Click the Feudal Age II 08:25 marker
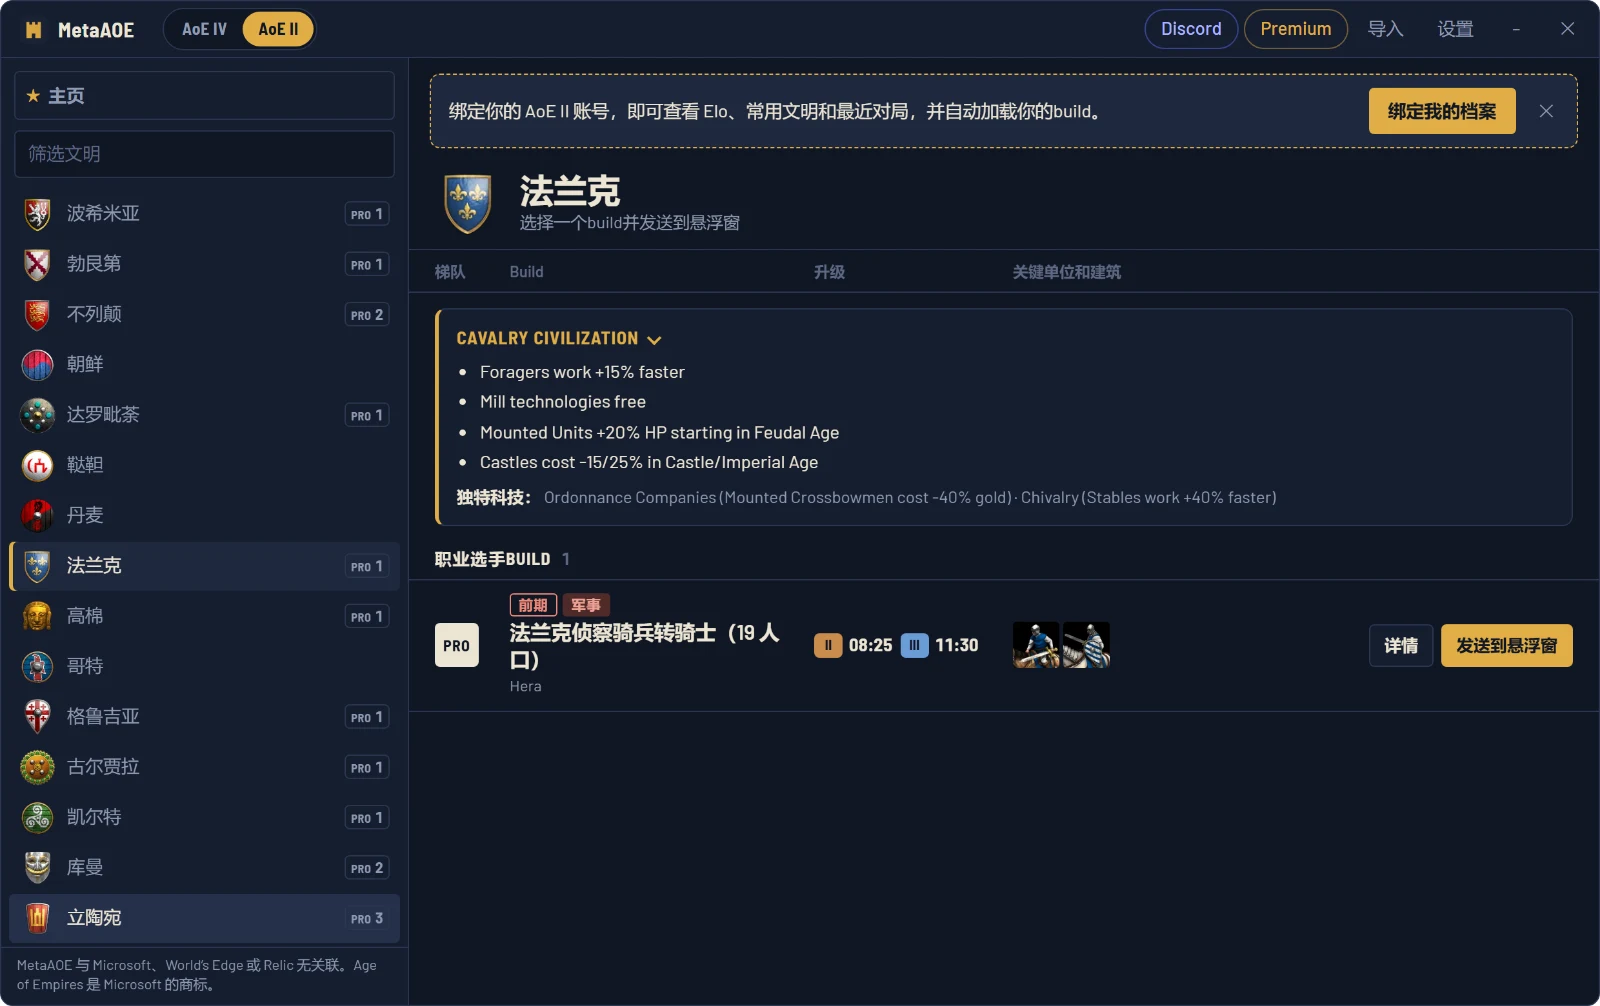1600x1006 pixels. click(853, 646)
